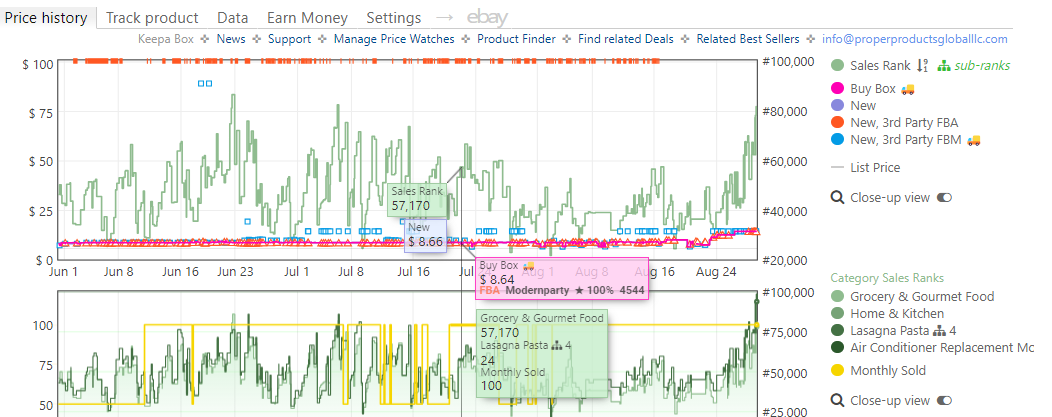Open the Support link
This screenshot has height=417, width=1052.
[x=289, y=39]
